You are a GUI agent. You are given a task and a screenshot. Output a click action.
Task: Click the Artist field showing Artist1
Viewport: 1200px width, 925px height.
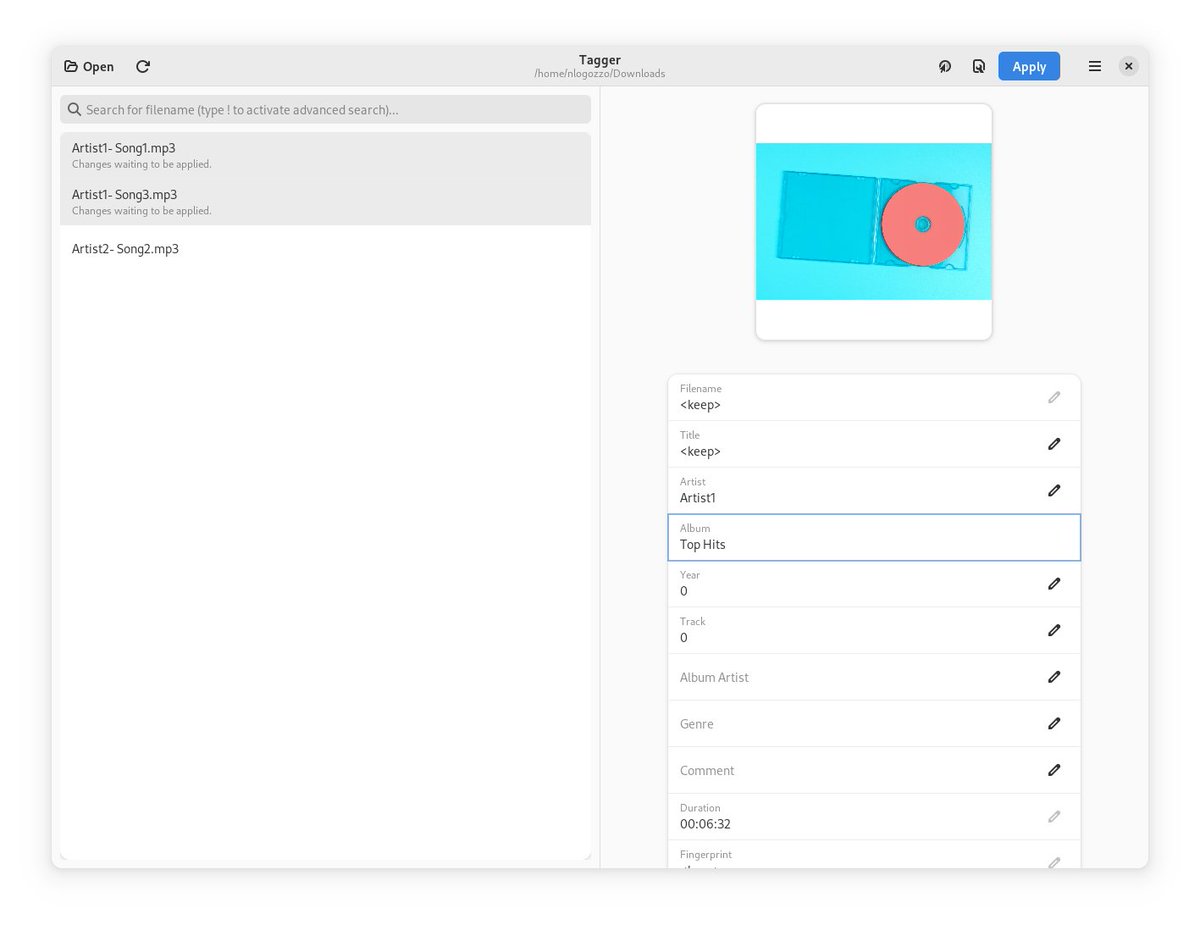[x=874, y=491]
